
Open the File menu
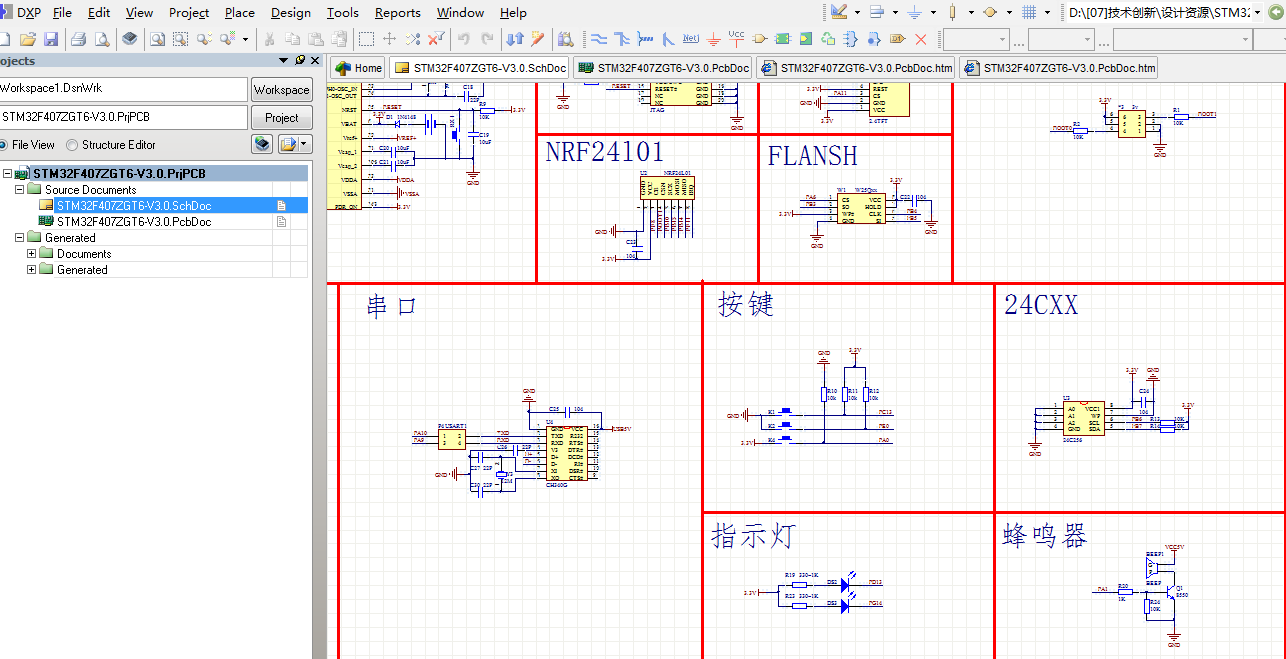coord(62,12)
